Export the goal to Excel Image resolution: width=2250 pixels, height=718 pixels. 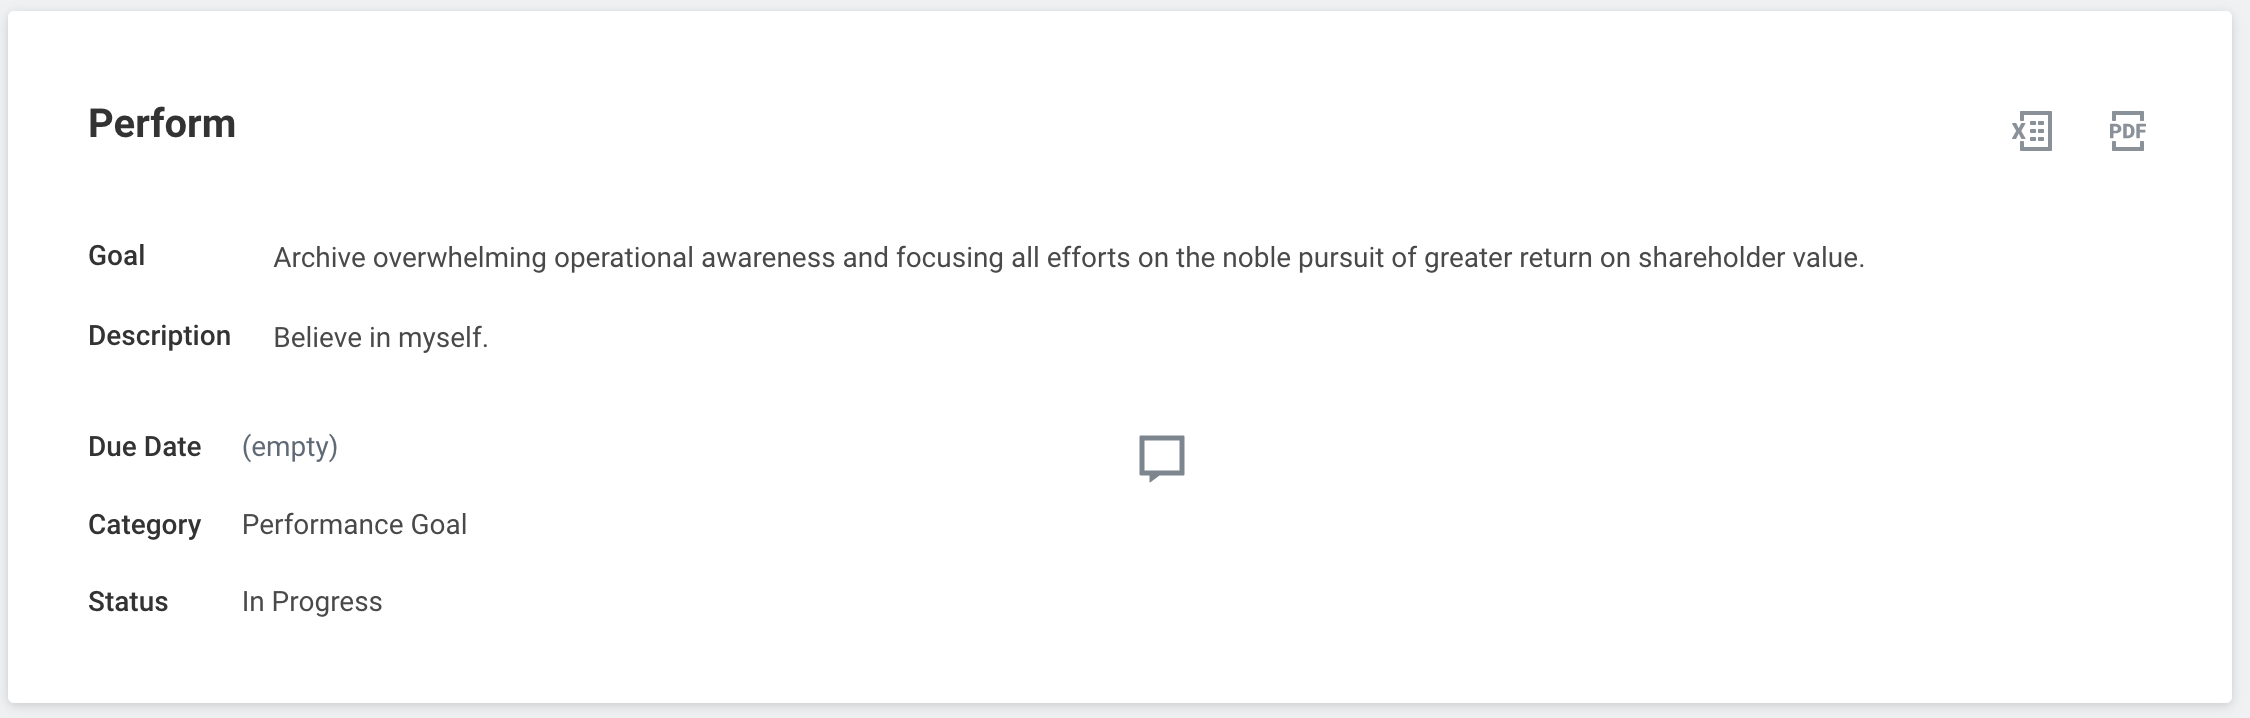tap(2032, 131)
